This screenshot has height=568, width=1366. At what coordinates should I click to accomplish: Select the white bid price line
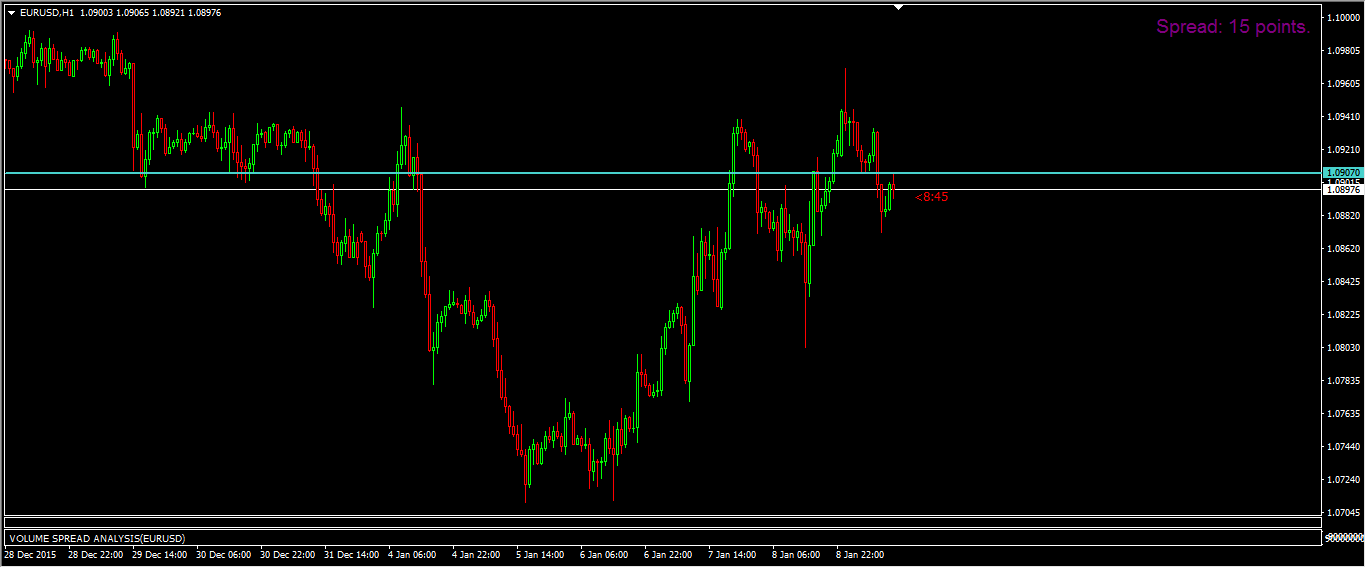662,189
